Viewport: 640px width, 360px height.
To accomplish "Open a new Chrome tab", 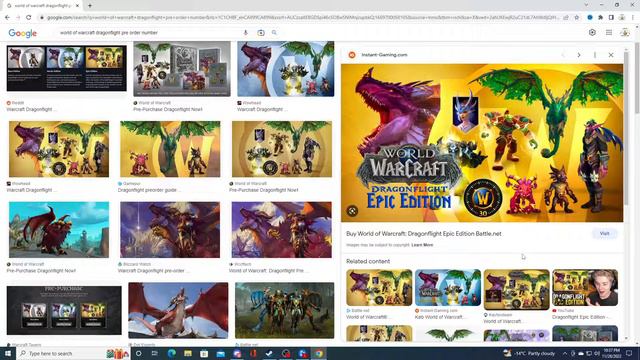I will click(x=90, y=6).
